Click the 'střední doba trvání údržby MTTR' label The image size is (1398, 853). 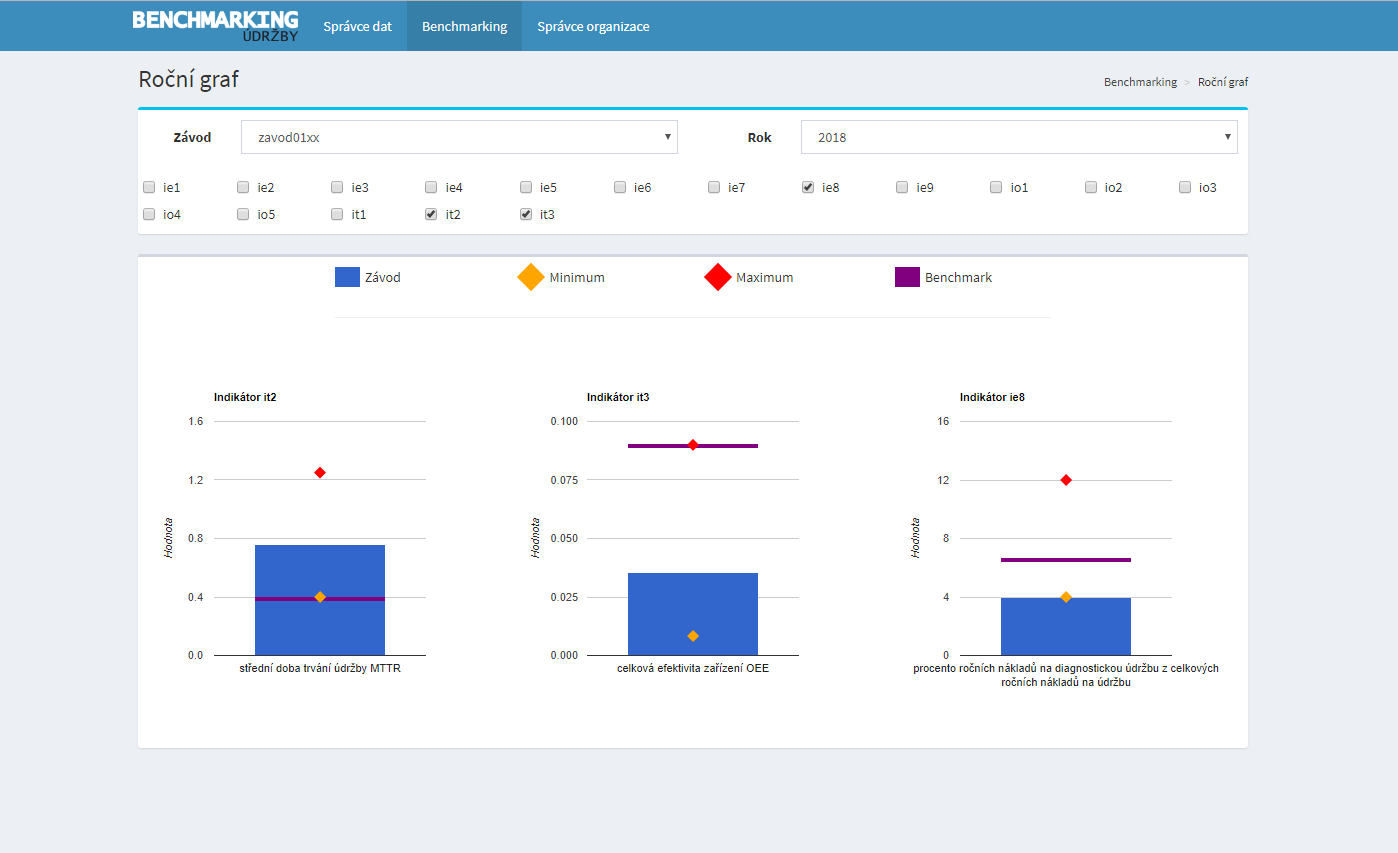pos(320,668)
